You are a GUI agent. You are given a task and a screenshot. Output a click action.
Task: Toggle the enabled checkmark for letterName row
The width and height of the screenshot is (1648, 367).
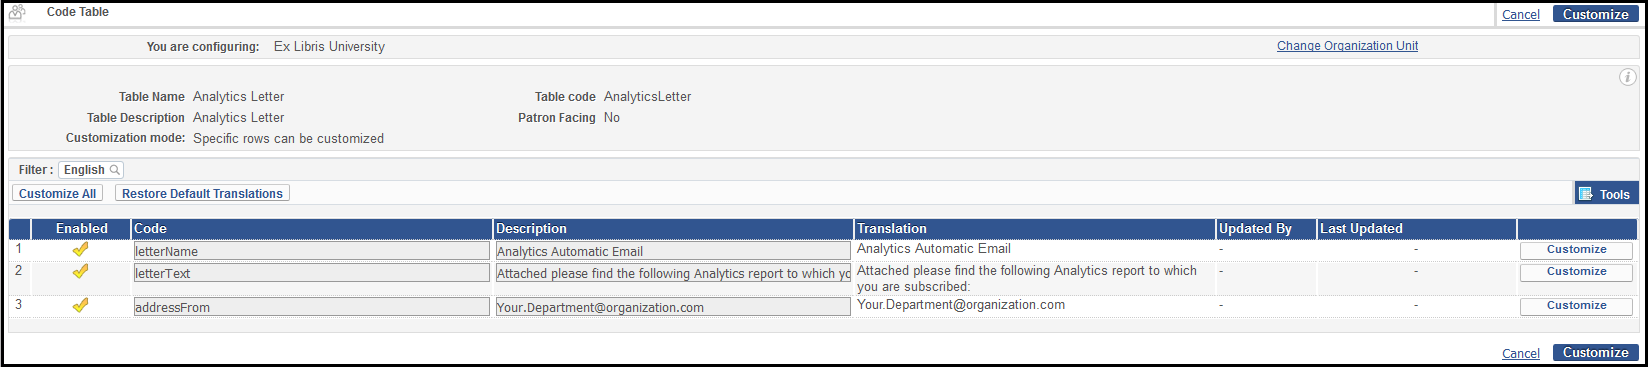[81, 250]
